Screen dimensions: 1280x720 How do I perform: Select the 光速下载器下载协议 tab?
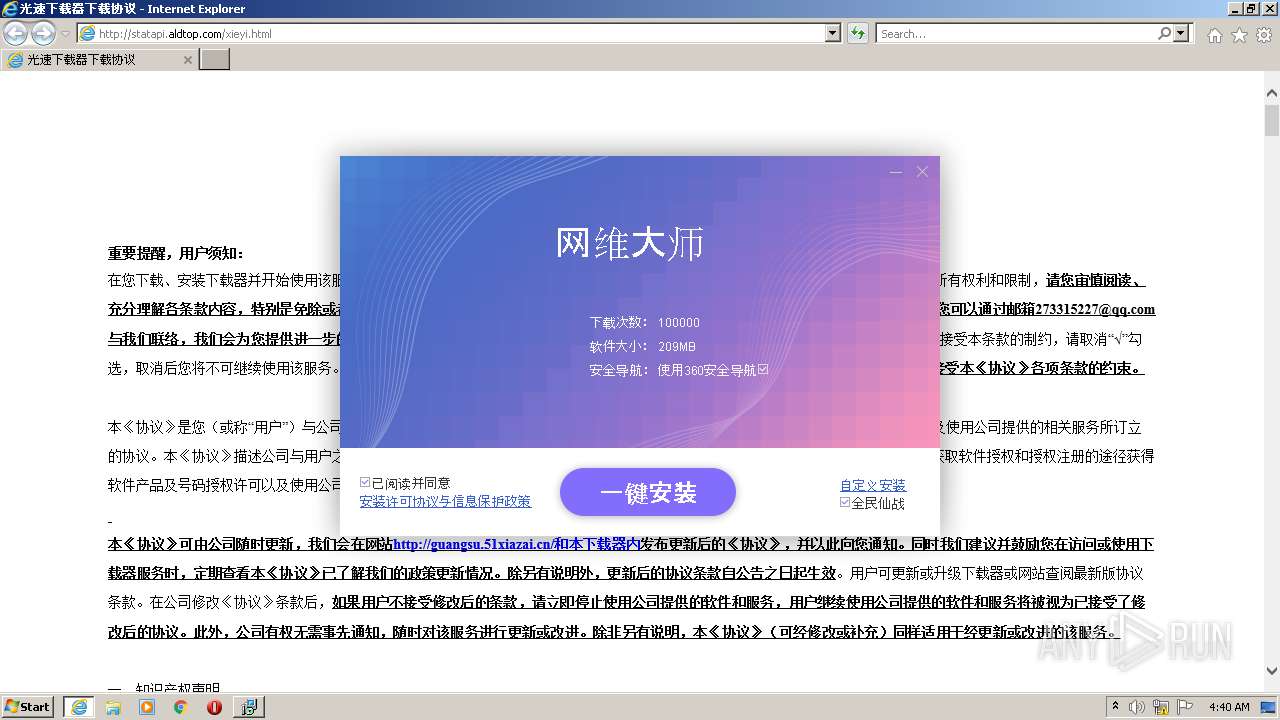click(99, 60)
